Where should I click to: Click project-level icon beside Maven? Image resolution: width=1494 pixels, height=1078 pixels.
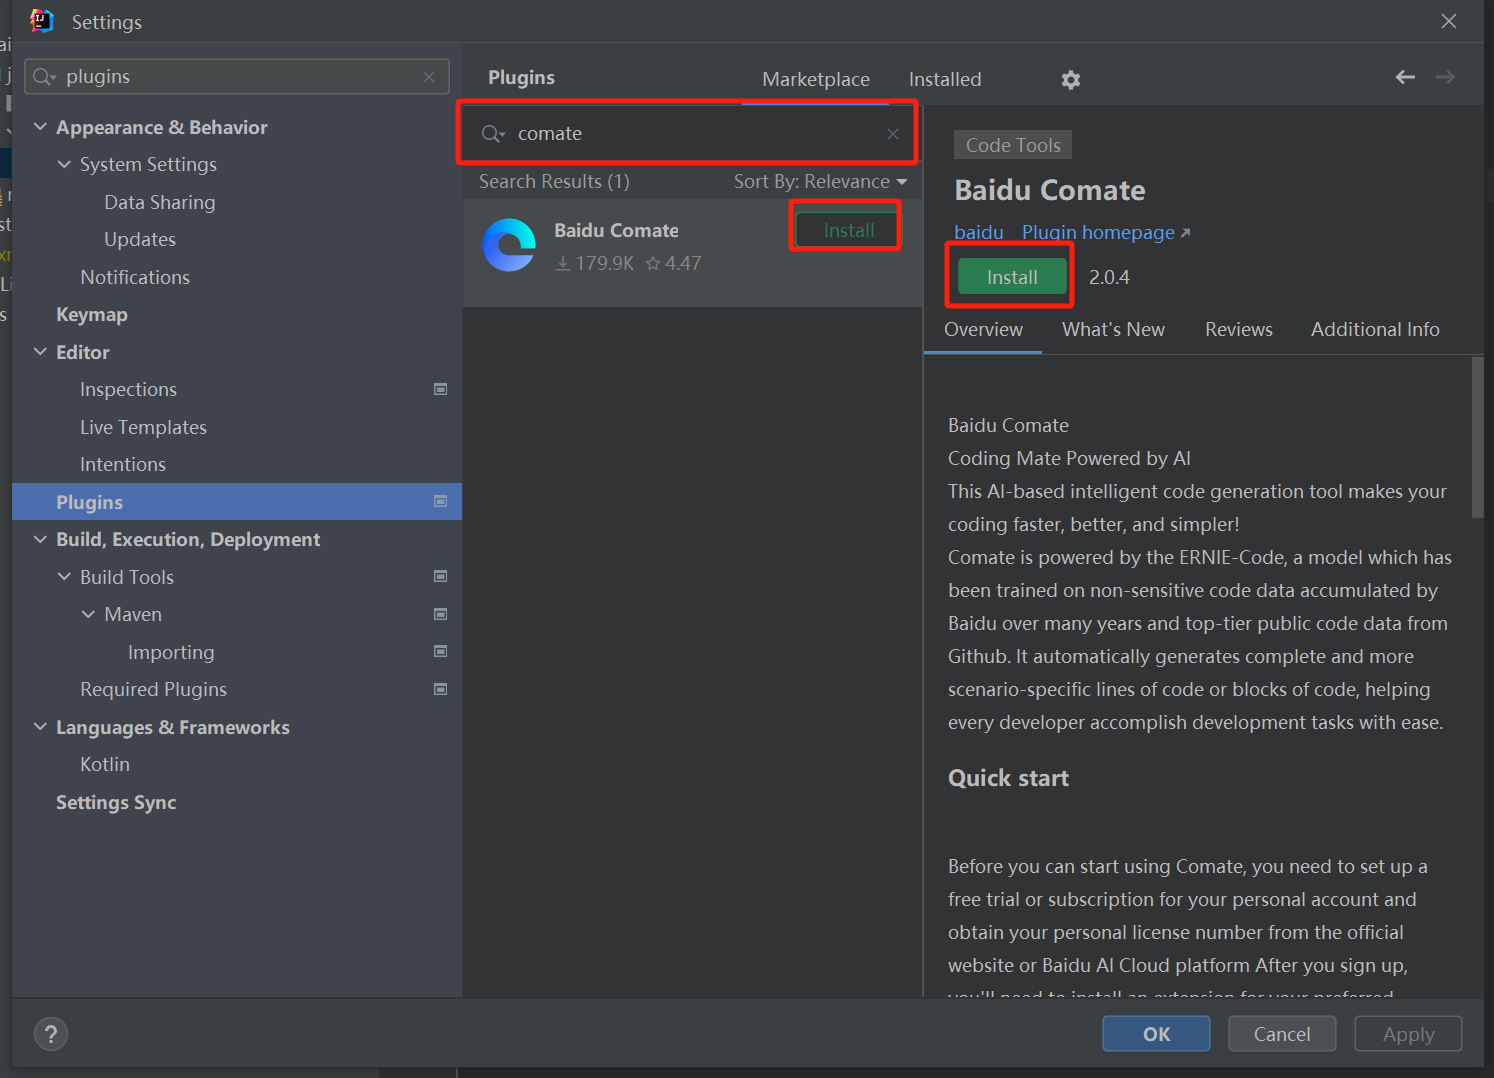pyautogui.click(x=440, y=614)
